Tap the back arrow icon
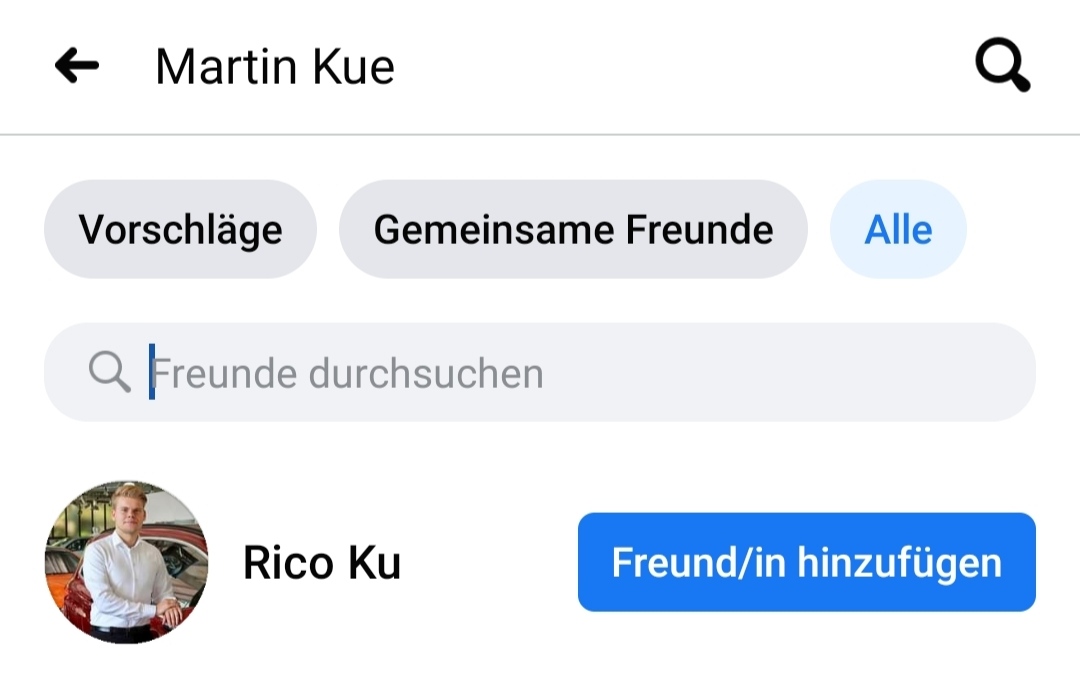Viewport: 1080px width, 678px height. [x=77, y=66]
